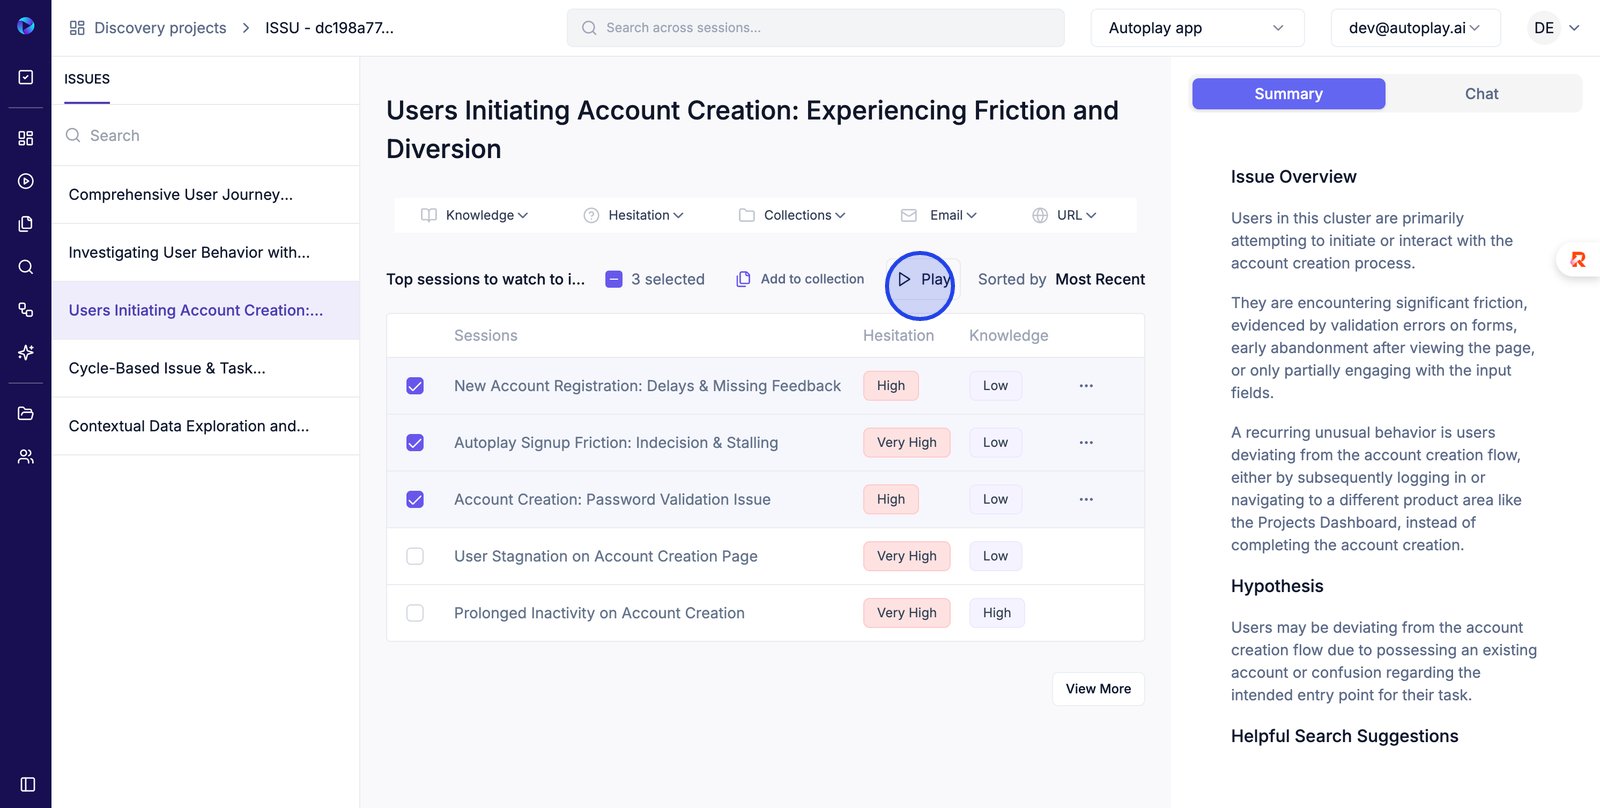The height and width of the screenshot is (808, 1600).
Task: Open the Autoplay app selector dropdown
Action: (x=1196, y=28)
